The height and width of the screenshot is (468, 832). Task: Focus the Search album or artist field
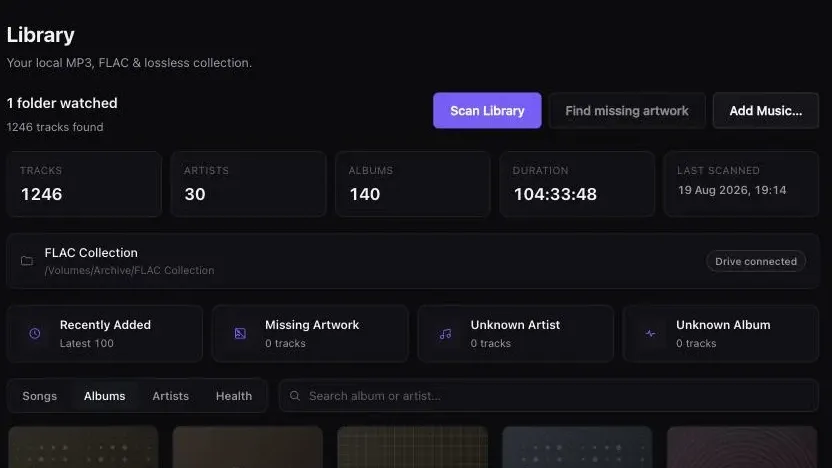549,396
